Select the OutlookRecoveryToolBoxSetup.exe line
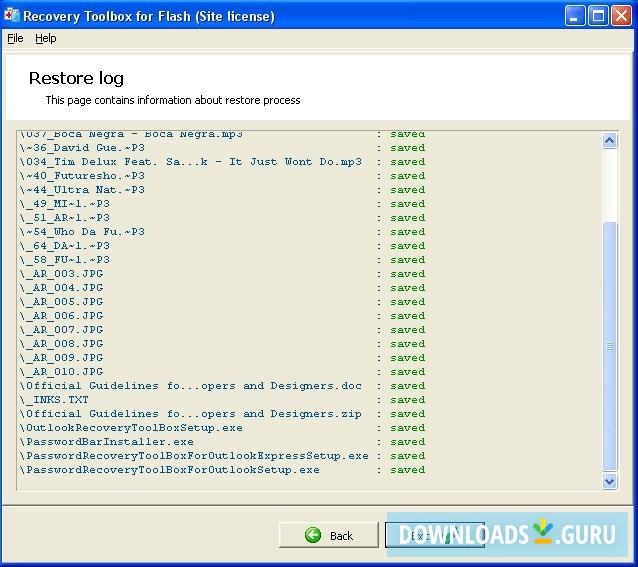 pyautogui.click(x=223, y=428)
